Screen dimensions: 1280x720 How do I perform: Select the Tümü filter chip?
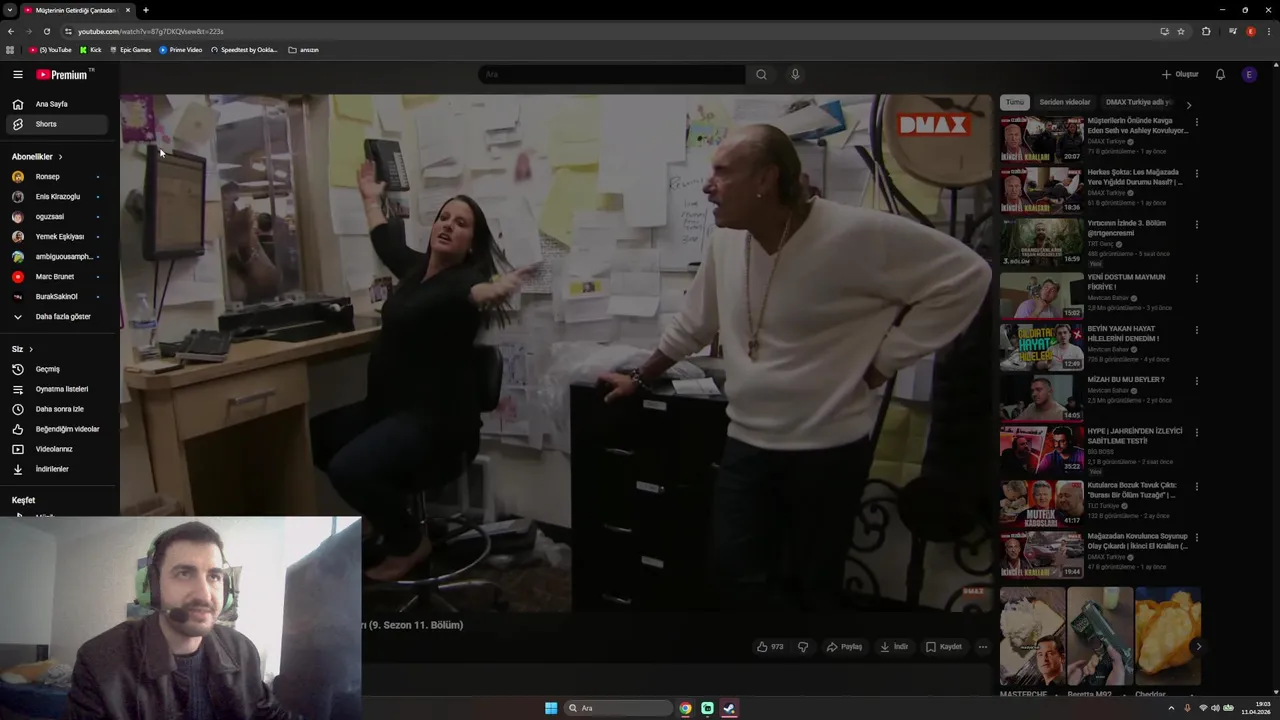(1015, 102)
